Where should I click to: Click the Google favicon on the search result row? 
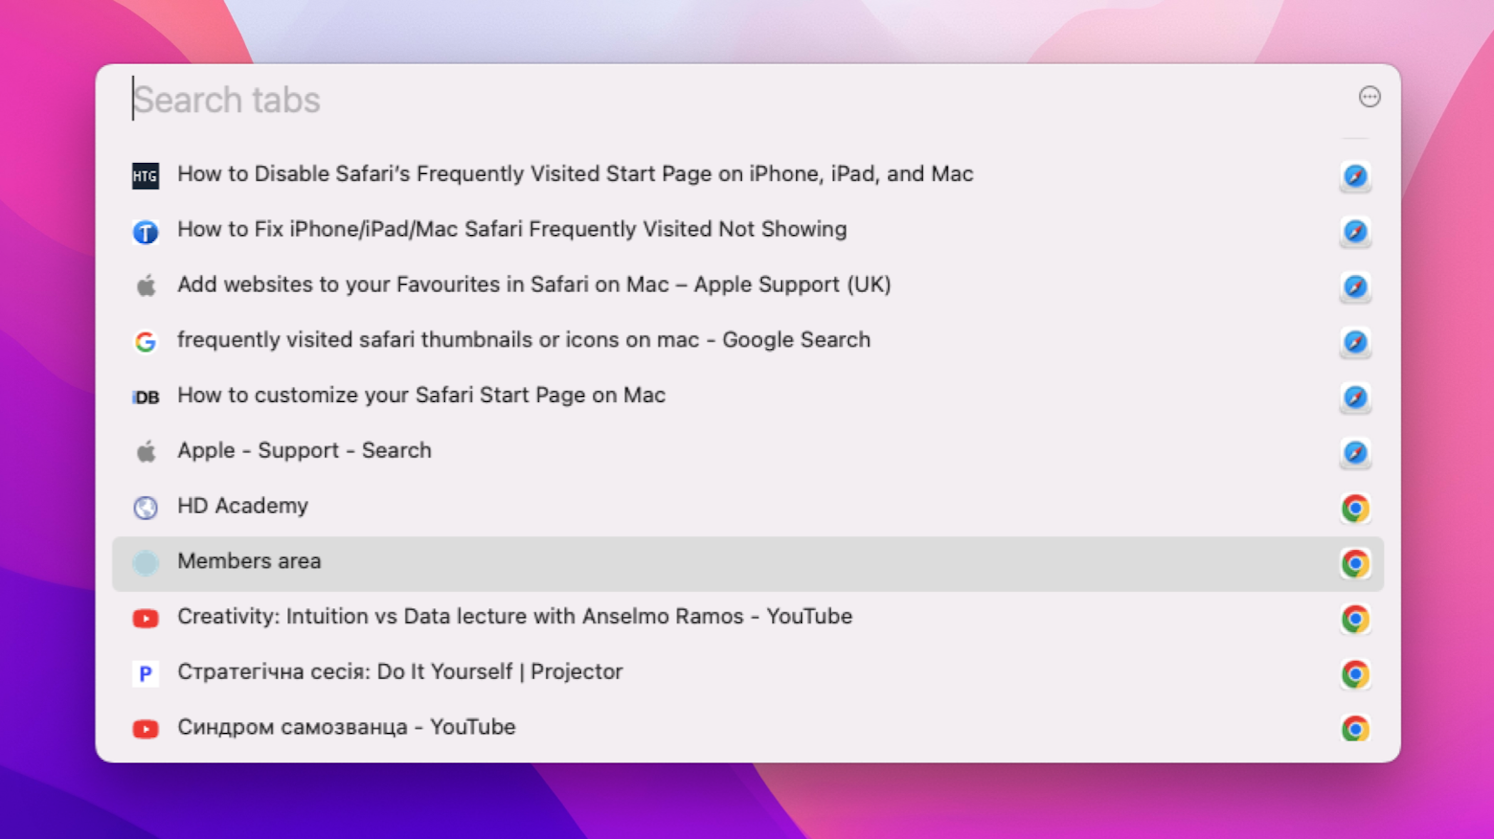(146, 341)
